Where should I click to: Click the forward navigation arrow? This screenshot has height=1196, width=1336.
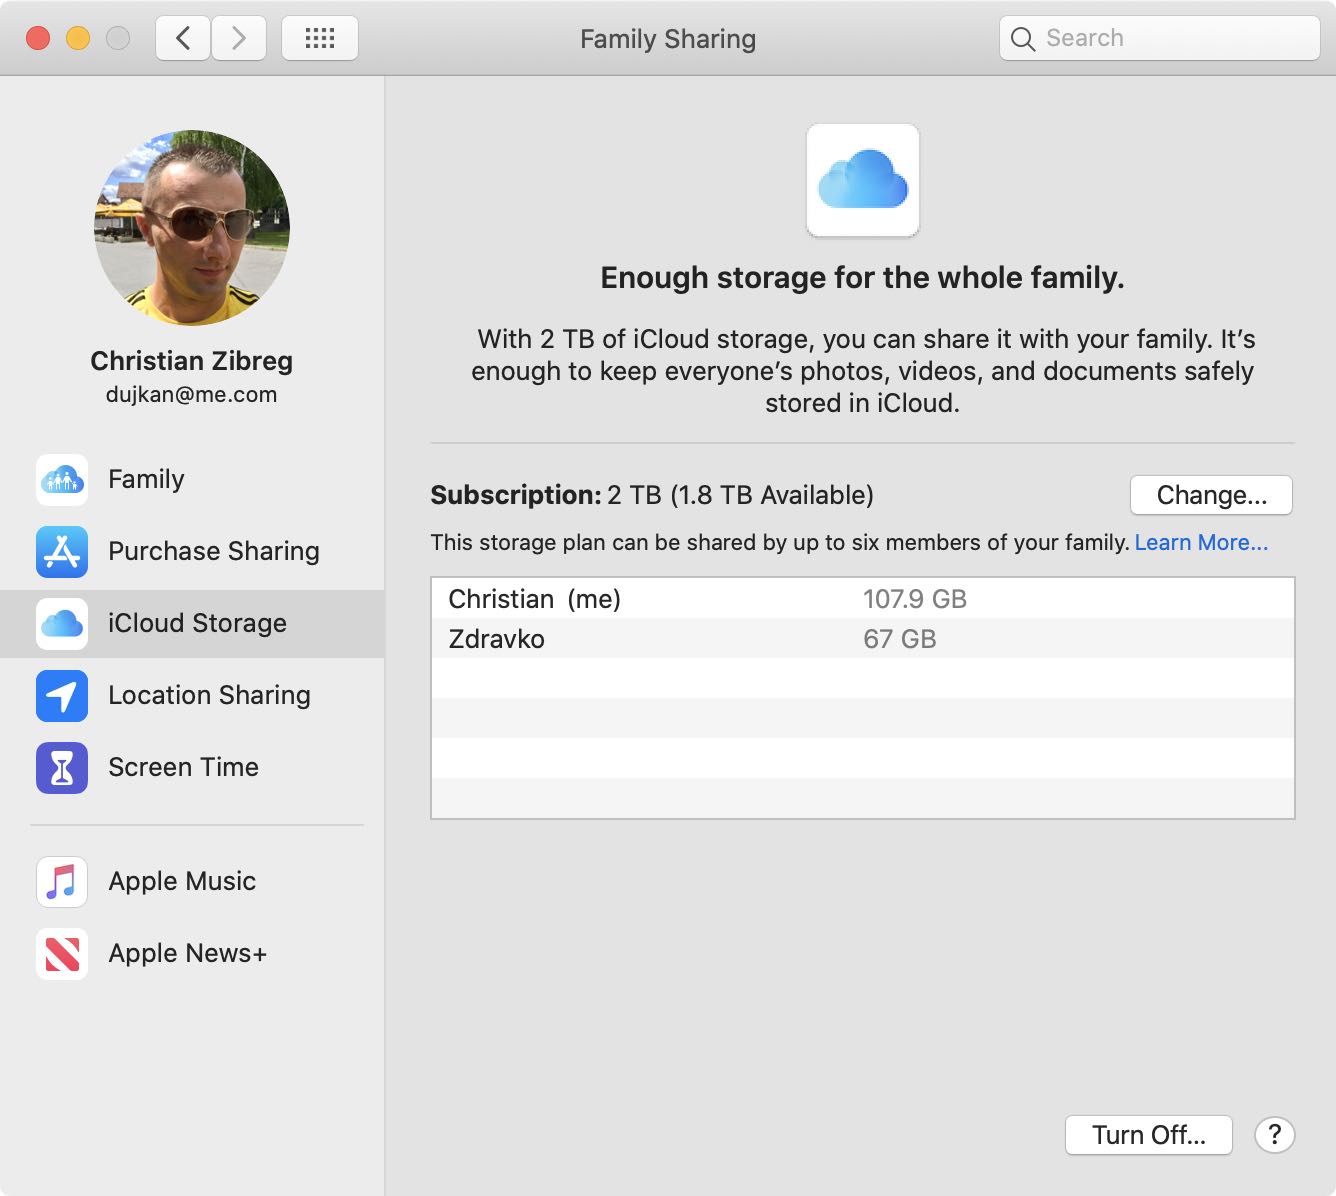(239, 37)
